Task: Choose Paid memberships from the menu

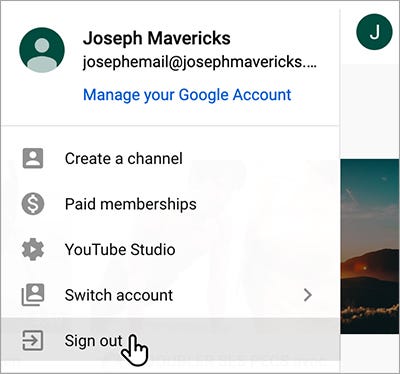Action: (170, 204)
